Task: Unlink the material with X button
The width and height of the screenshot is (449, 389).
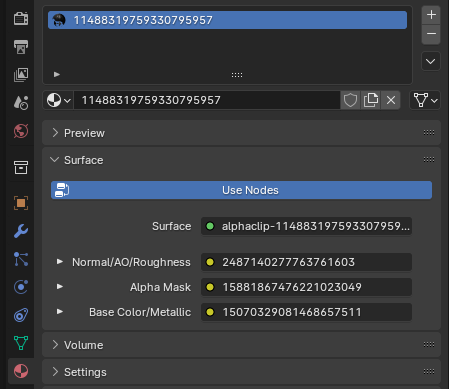Action: (x=391, y=100)
